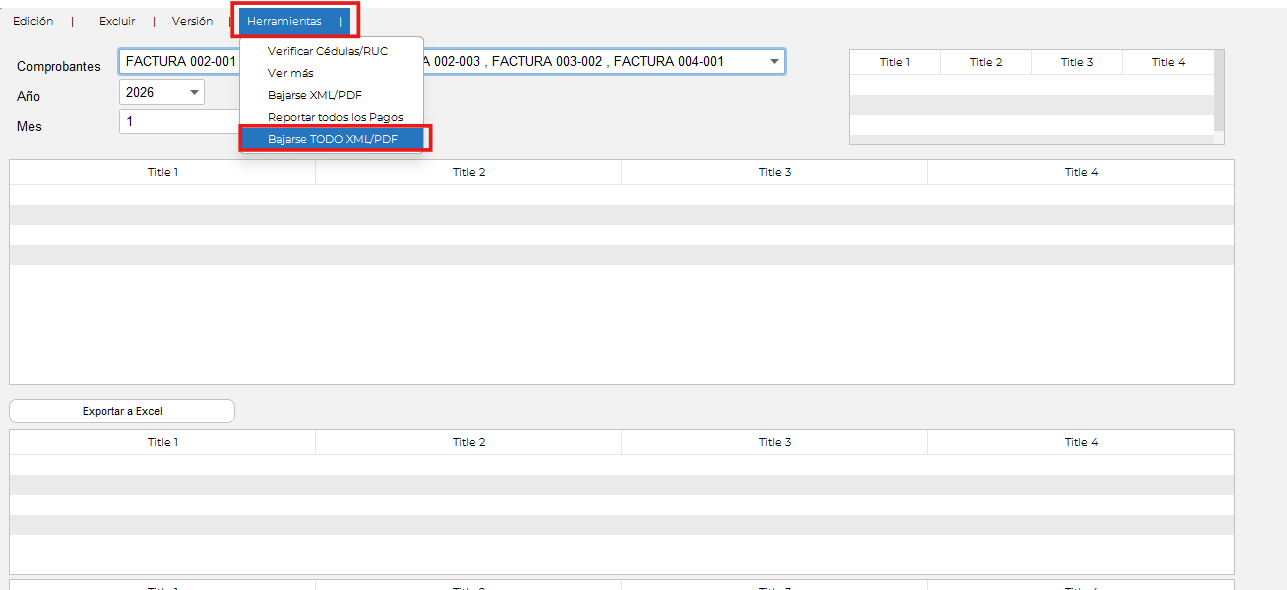Open the Año dropdown showing 2026
1287x590 pixels.
click(194, 93)
